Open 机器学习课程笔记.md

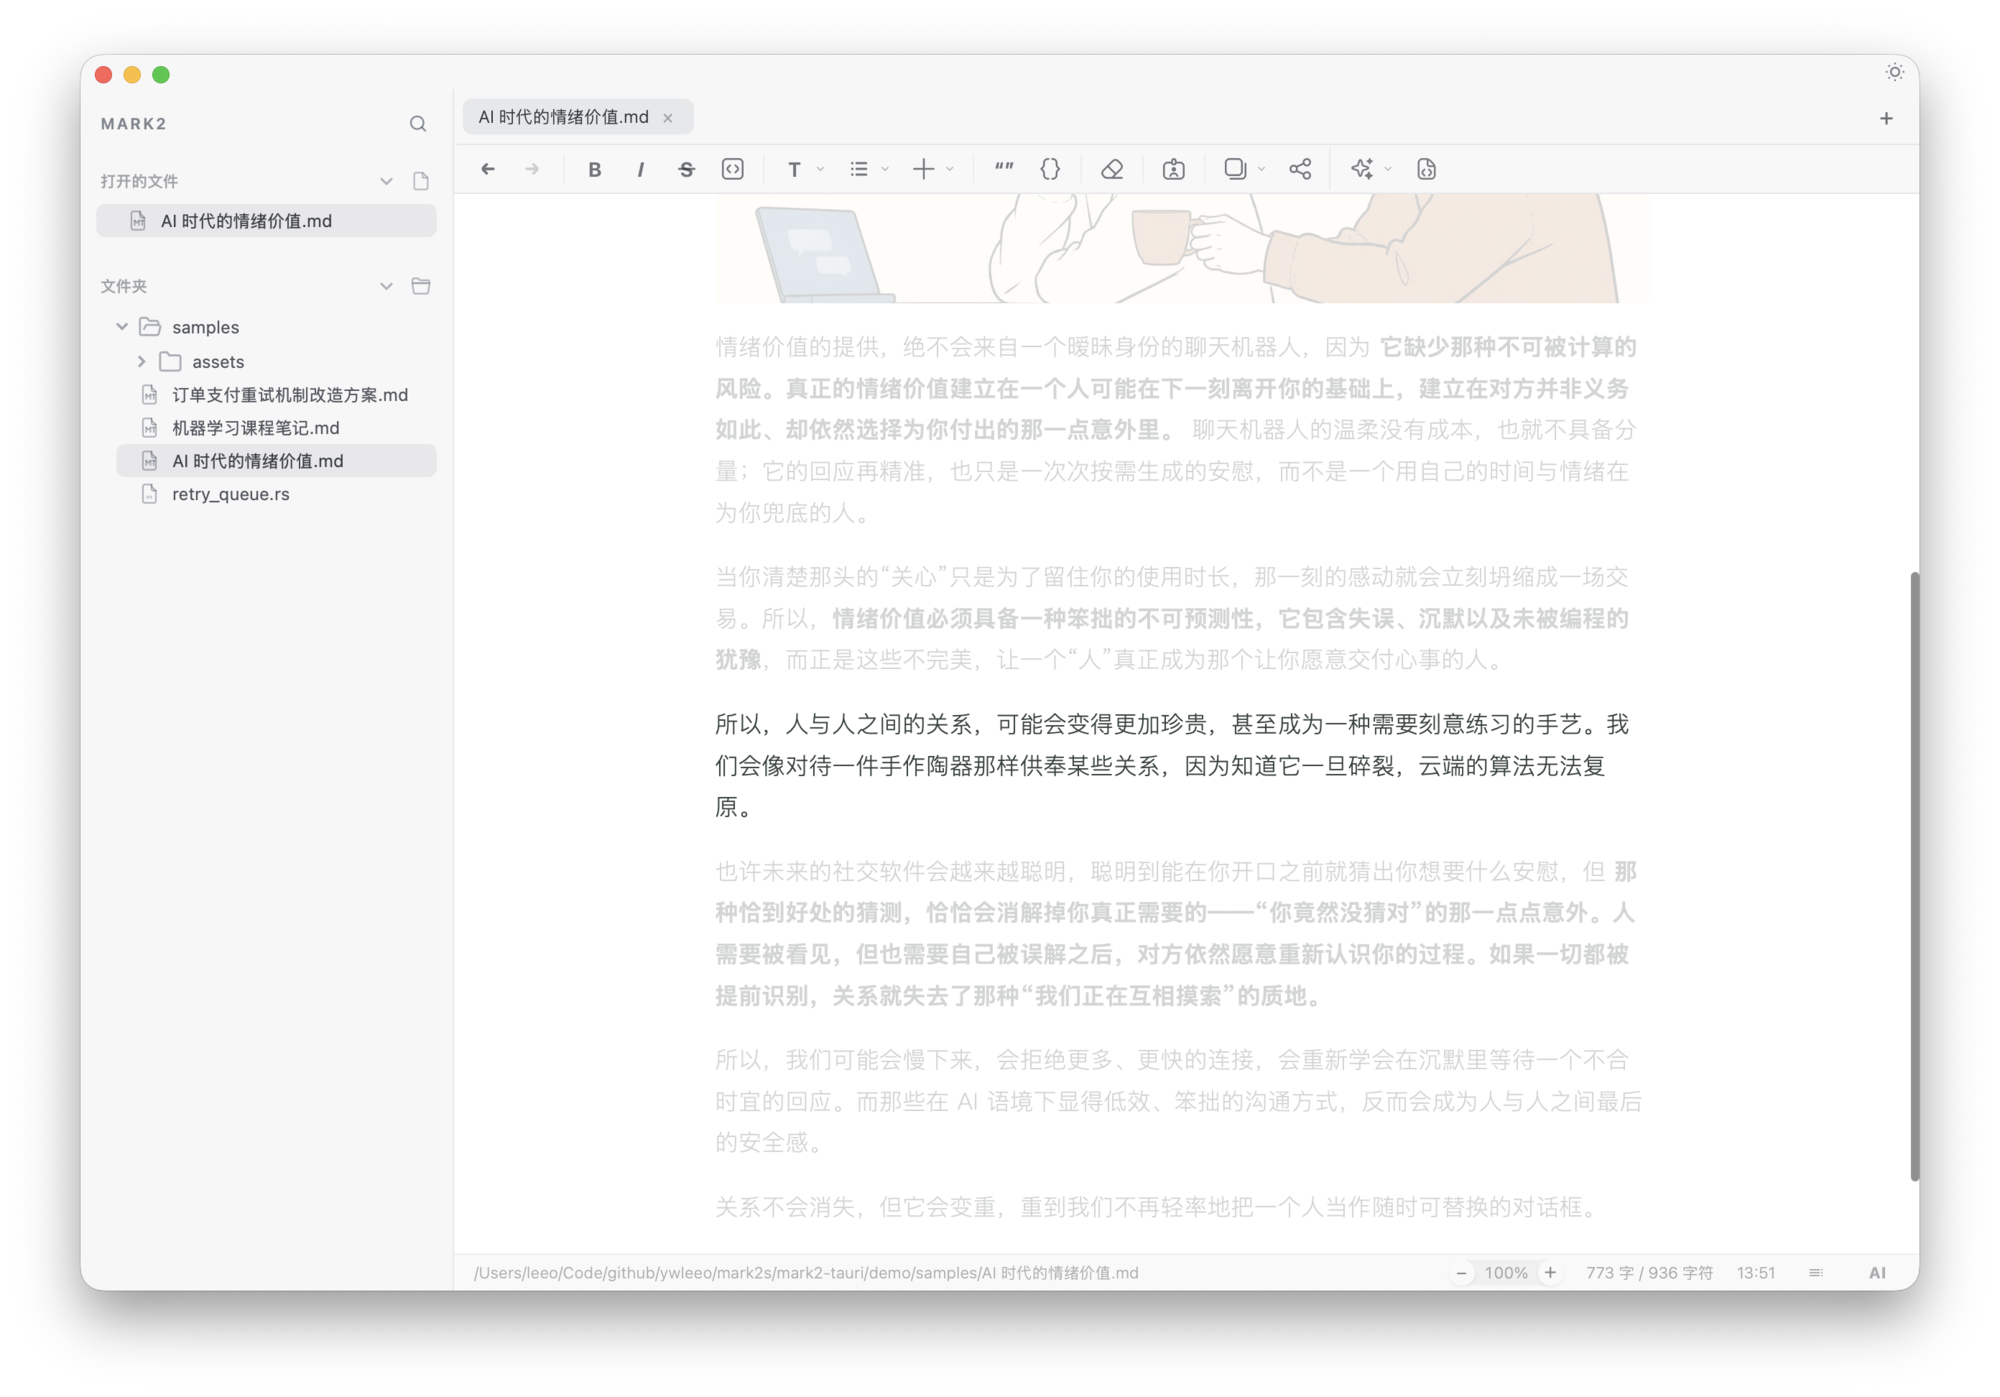click(x=276, y=428)
